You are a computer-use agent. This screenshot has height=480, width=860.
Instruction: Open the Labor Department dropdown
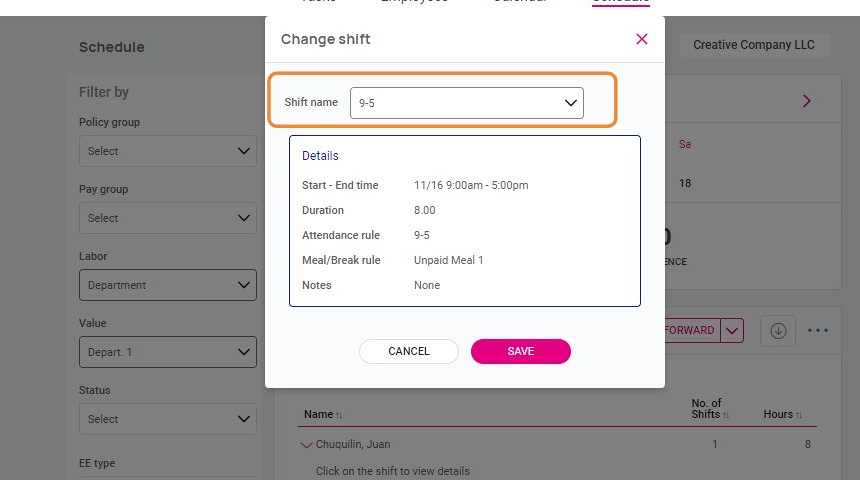[x=167, y=285]
